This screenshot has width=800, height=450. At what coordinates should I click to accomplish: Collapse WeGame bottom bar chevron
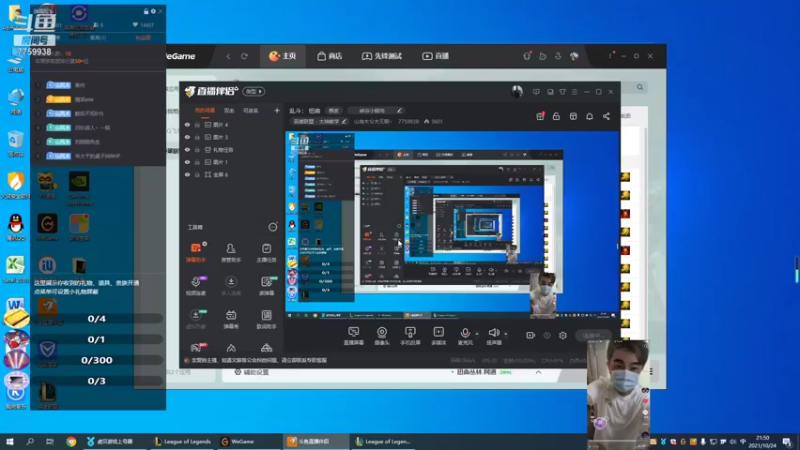click(x=538, y=372)
